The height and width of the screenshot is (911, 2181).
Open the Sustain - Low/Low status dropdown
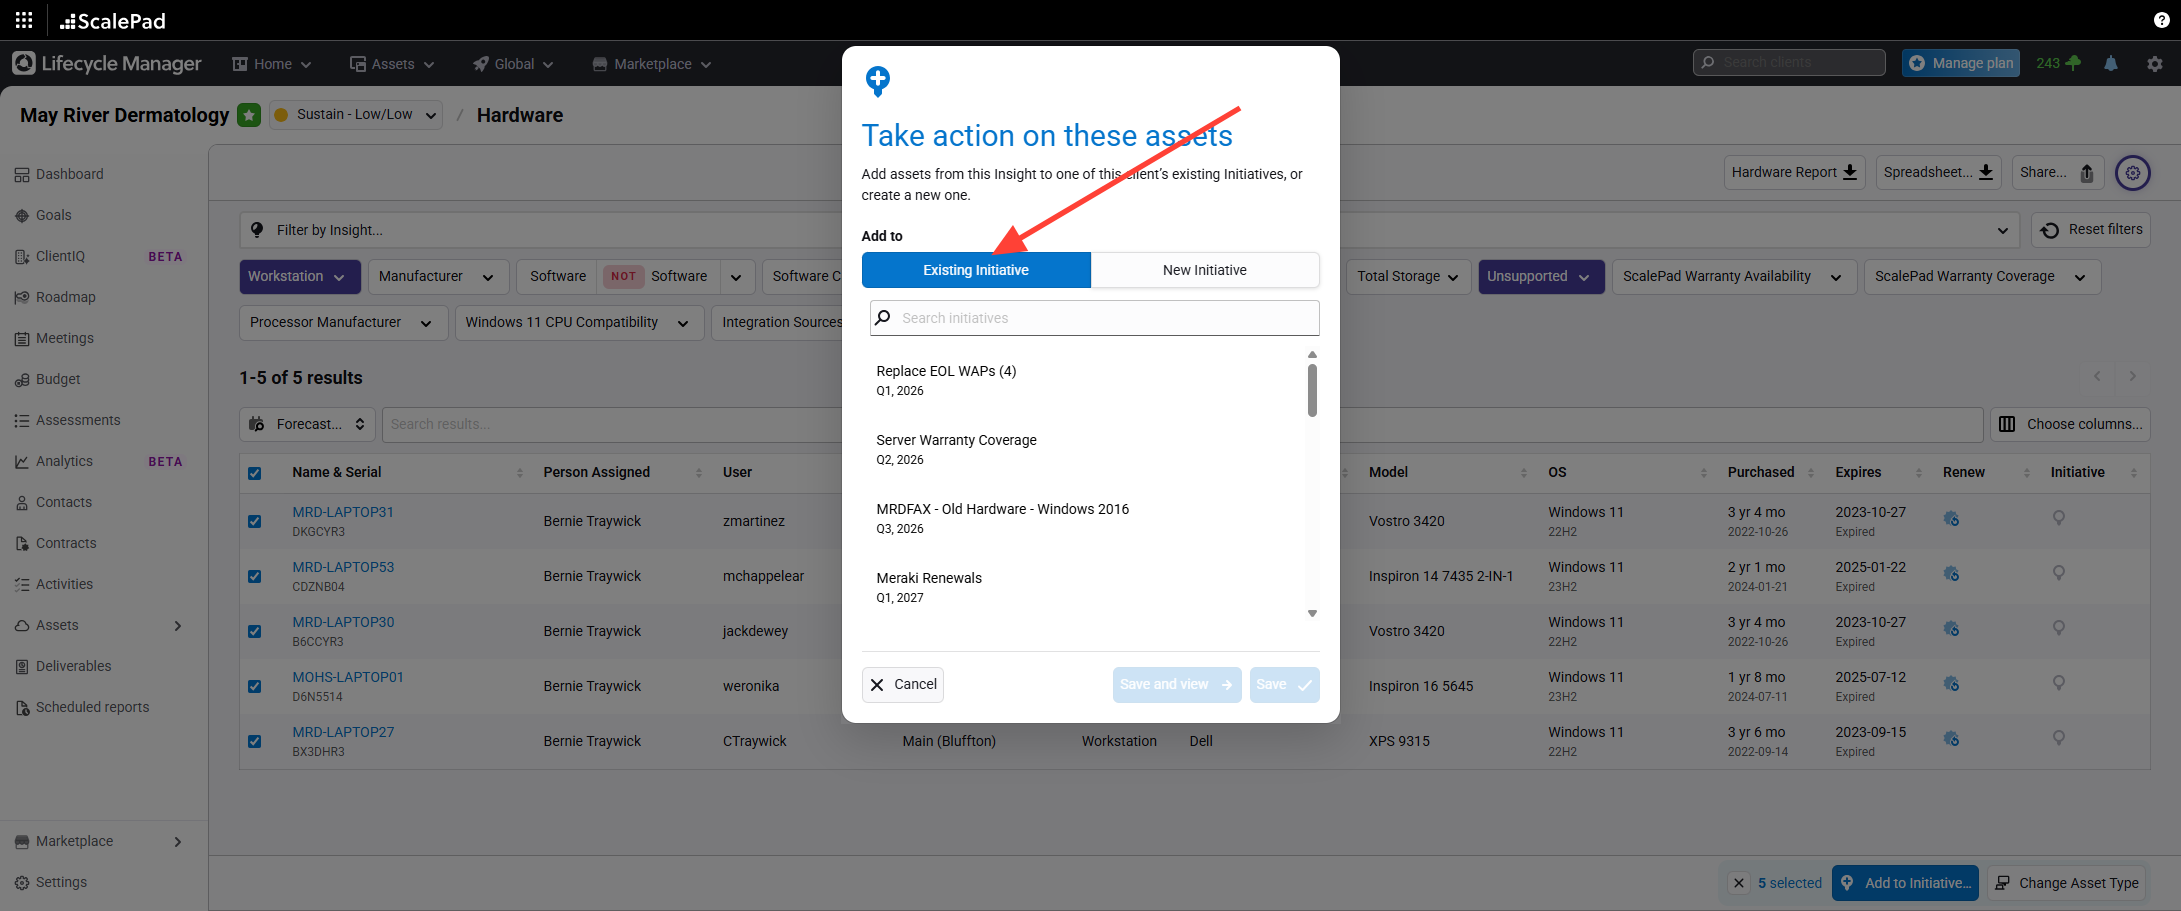pos(356,115)
